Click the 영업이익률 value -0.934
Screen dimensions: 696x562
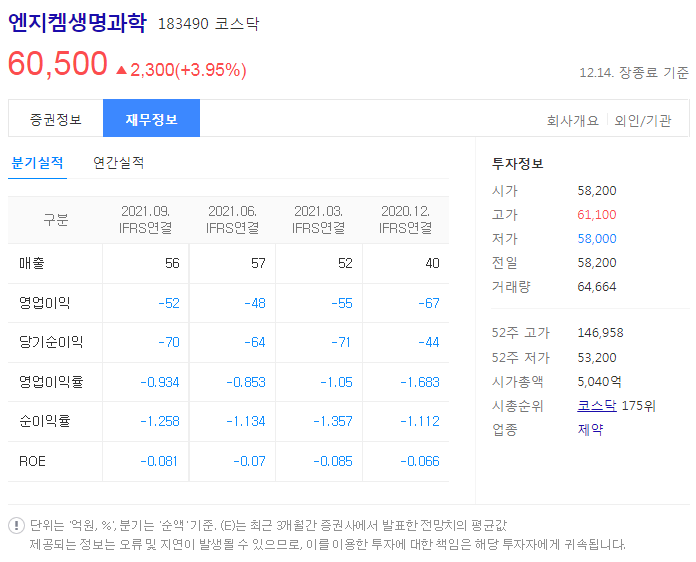coord(160,382)
